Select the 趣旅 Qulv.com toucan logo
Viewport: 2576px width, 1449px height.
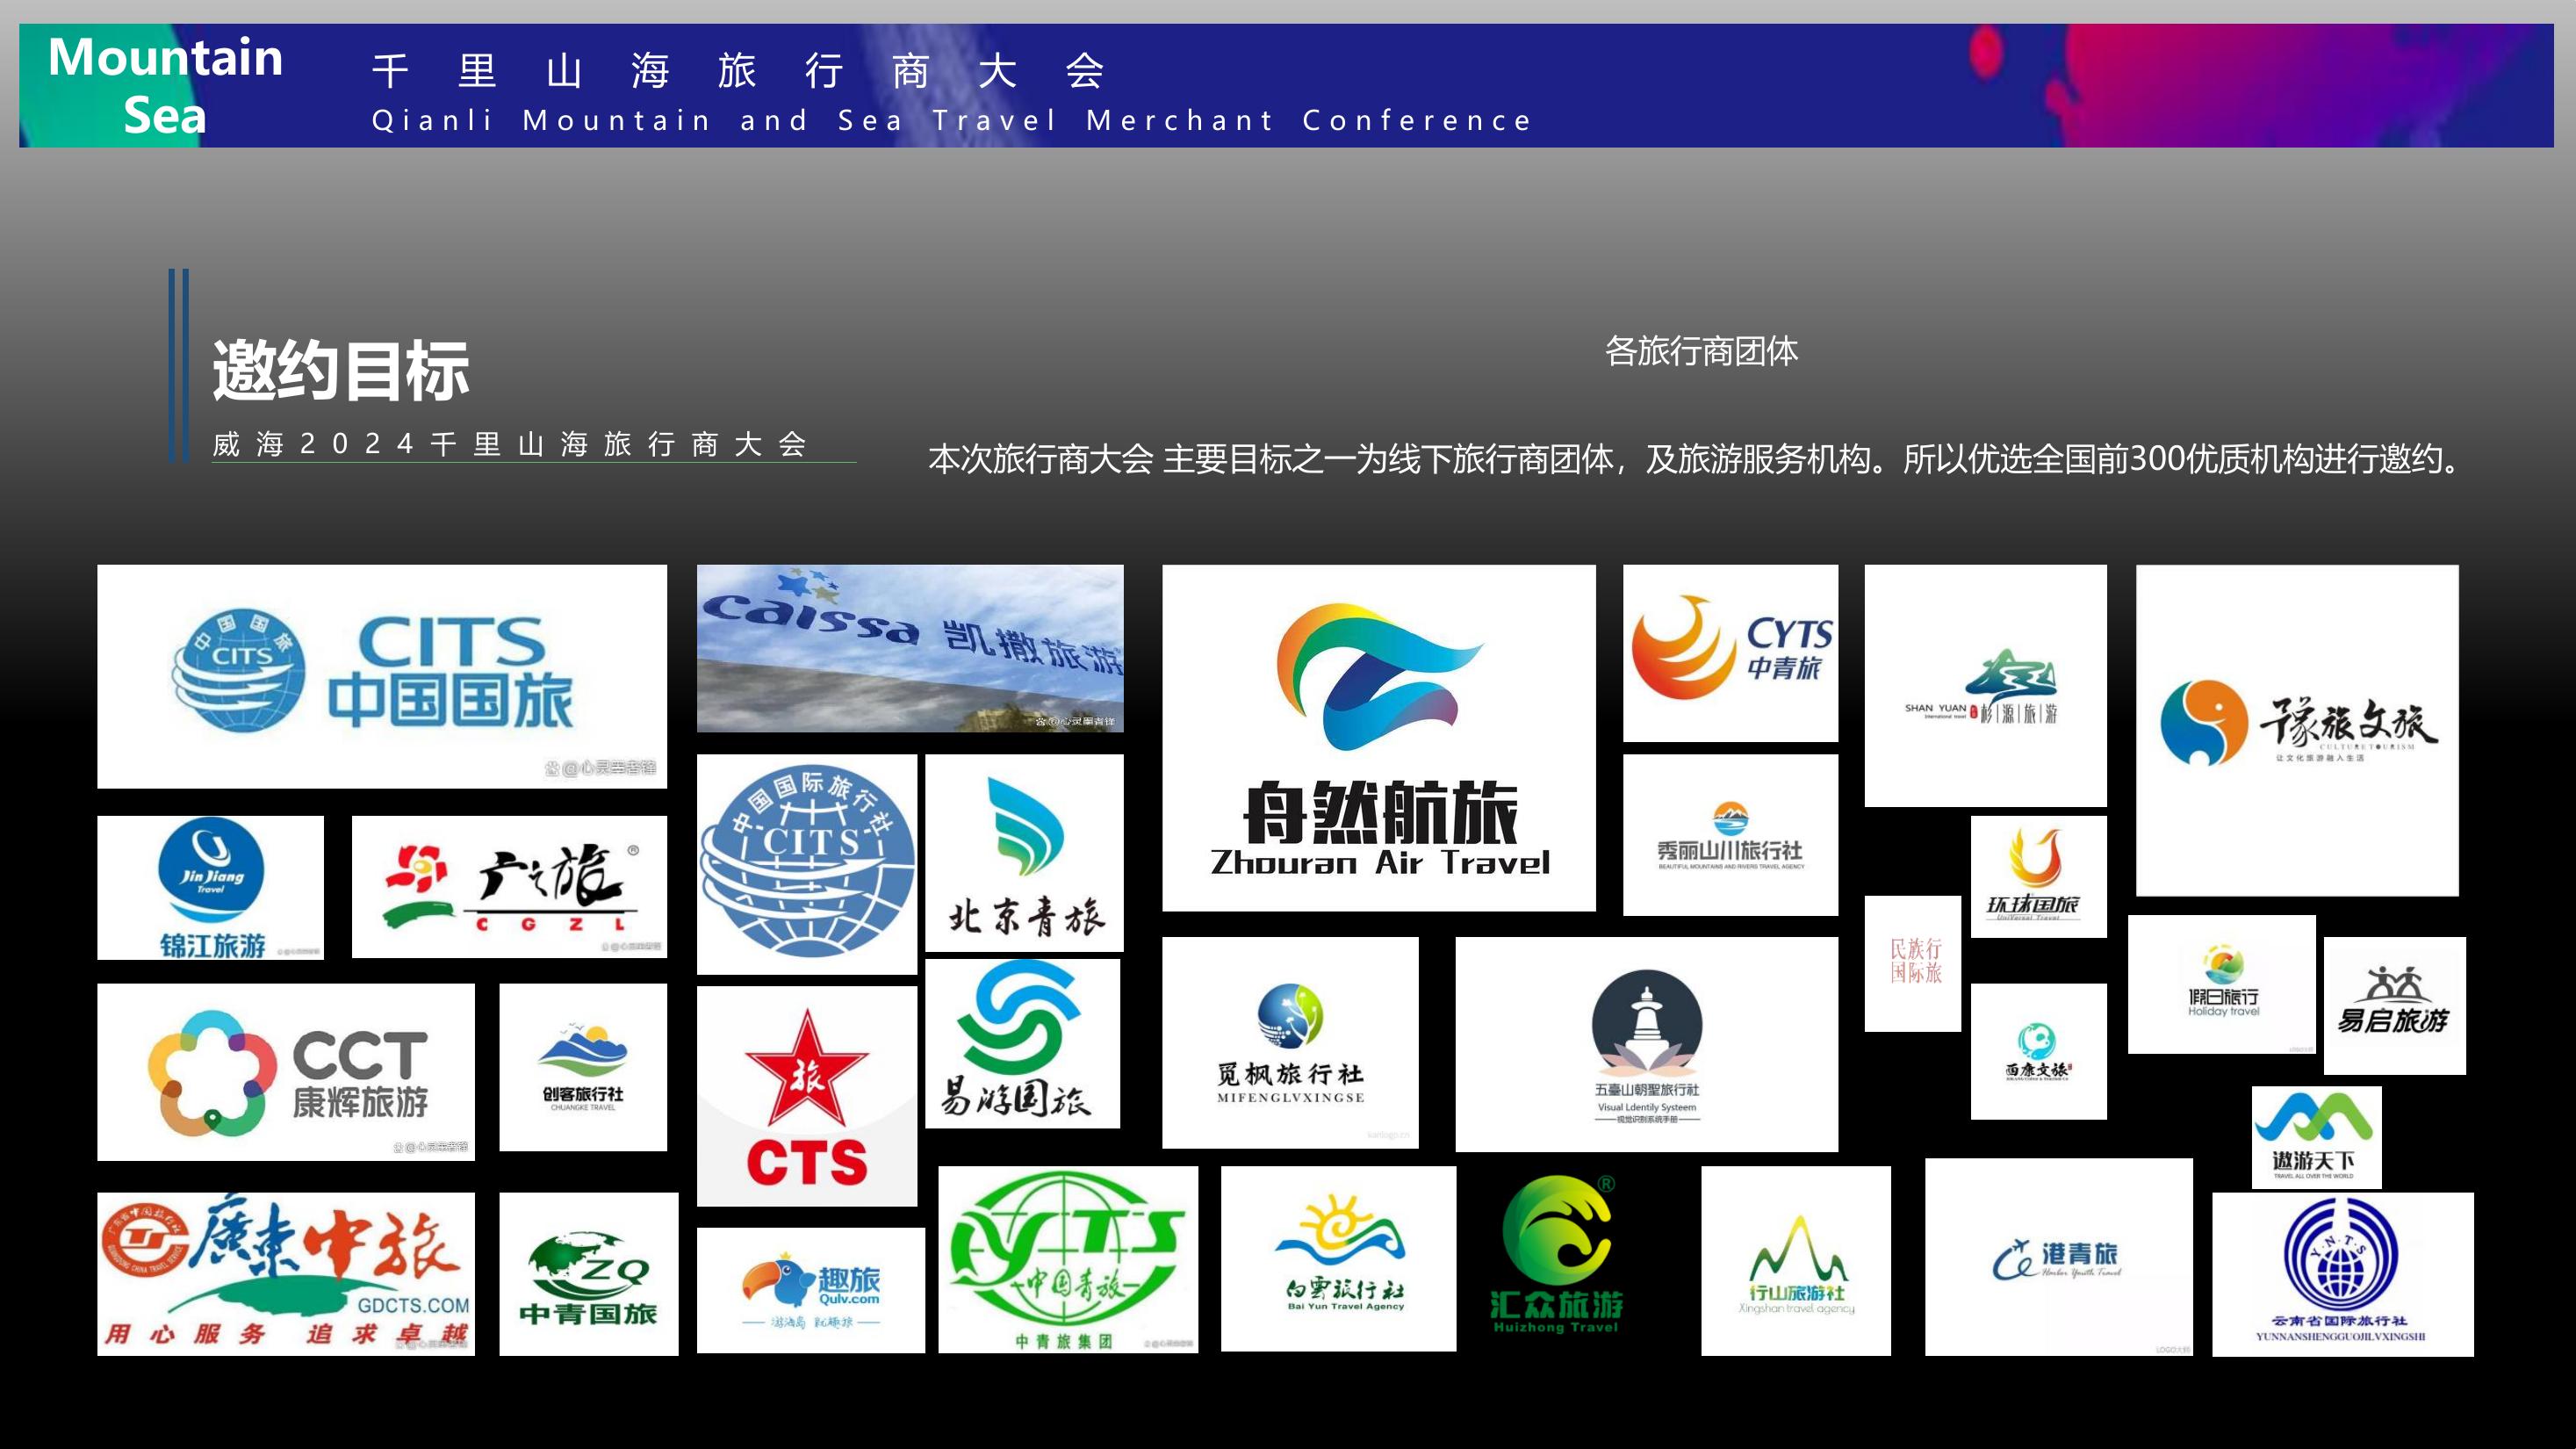[811, 1291]
